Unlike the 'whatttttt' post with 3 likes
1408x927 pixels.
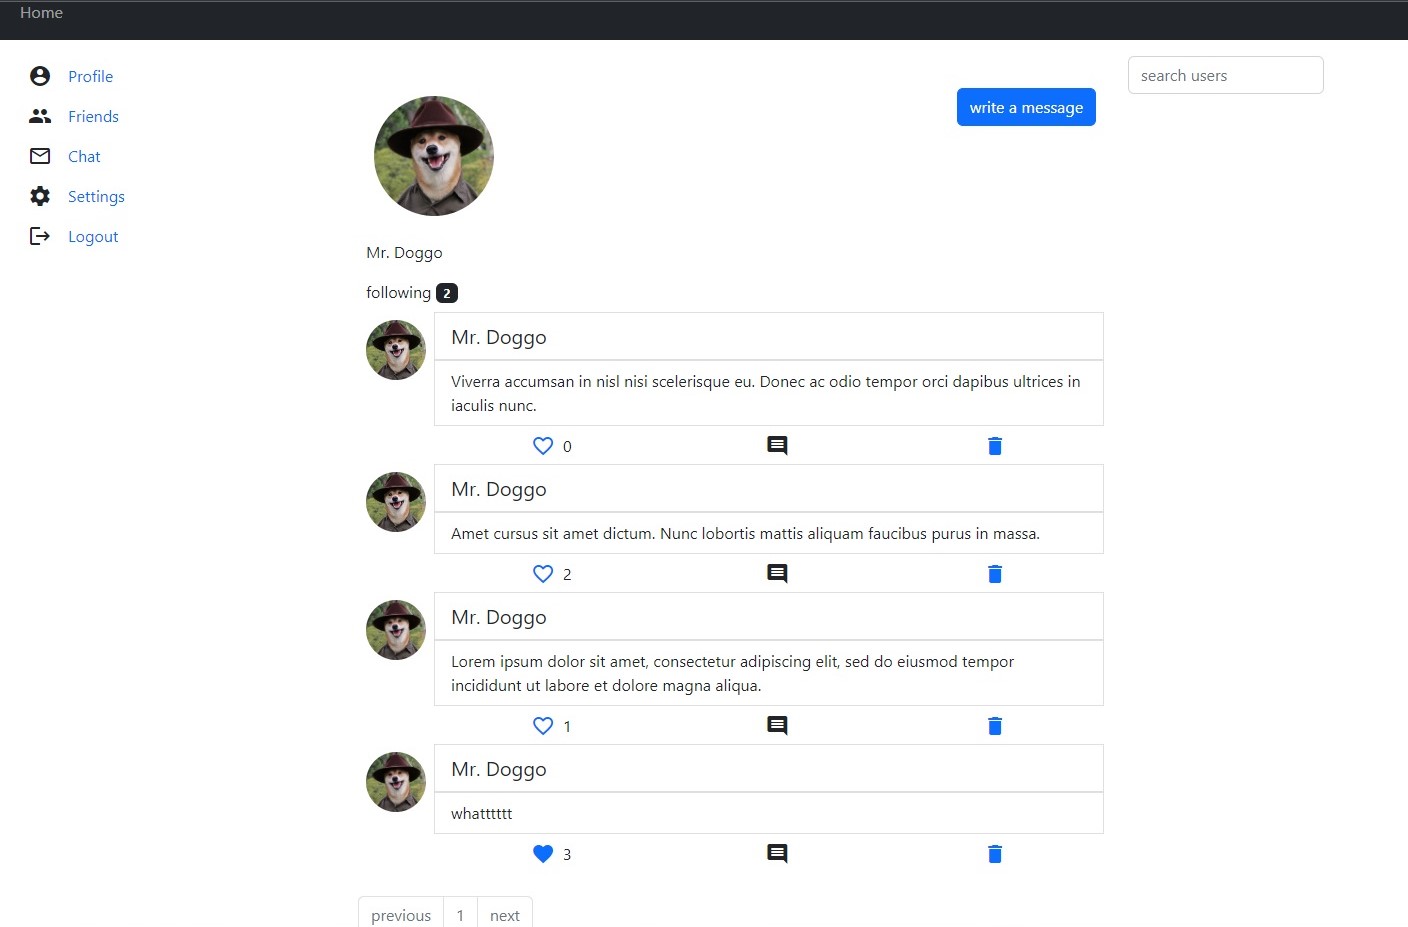[543, 853]
